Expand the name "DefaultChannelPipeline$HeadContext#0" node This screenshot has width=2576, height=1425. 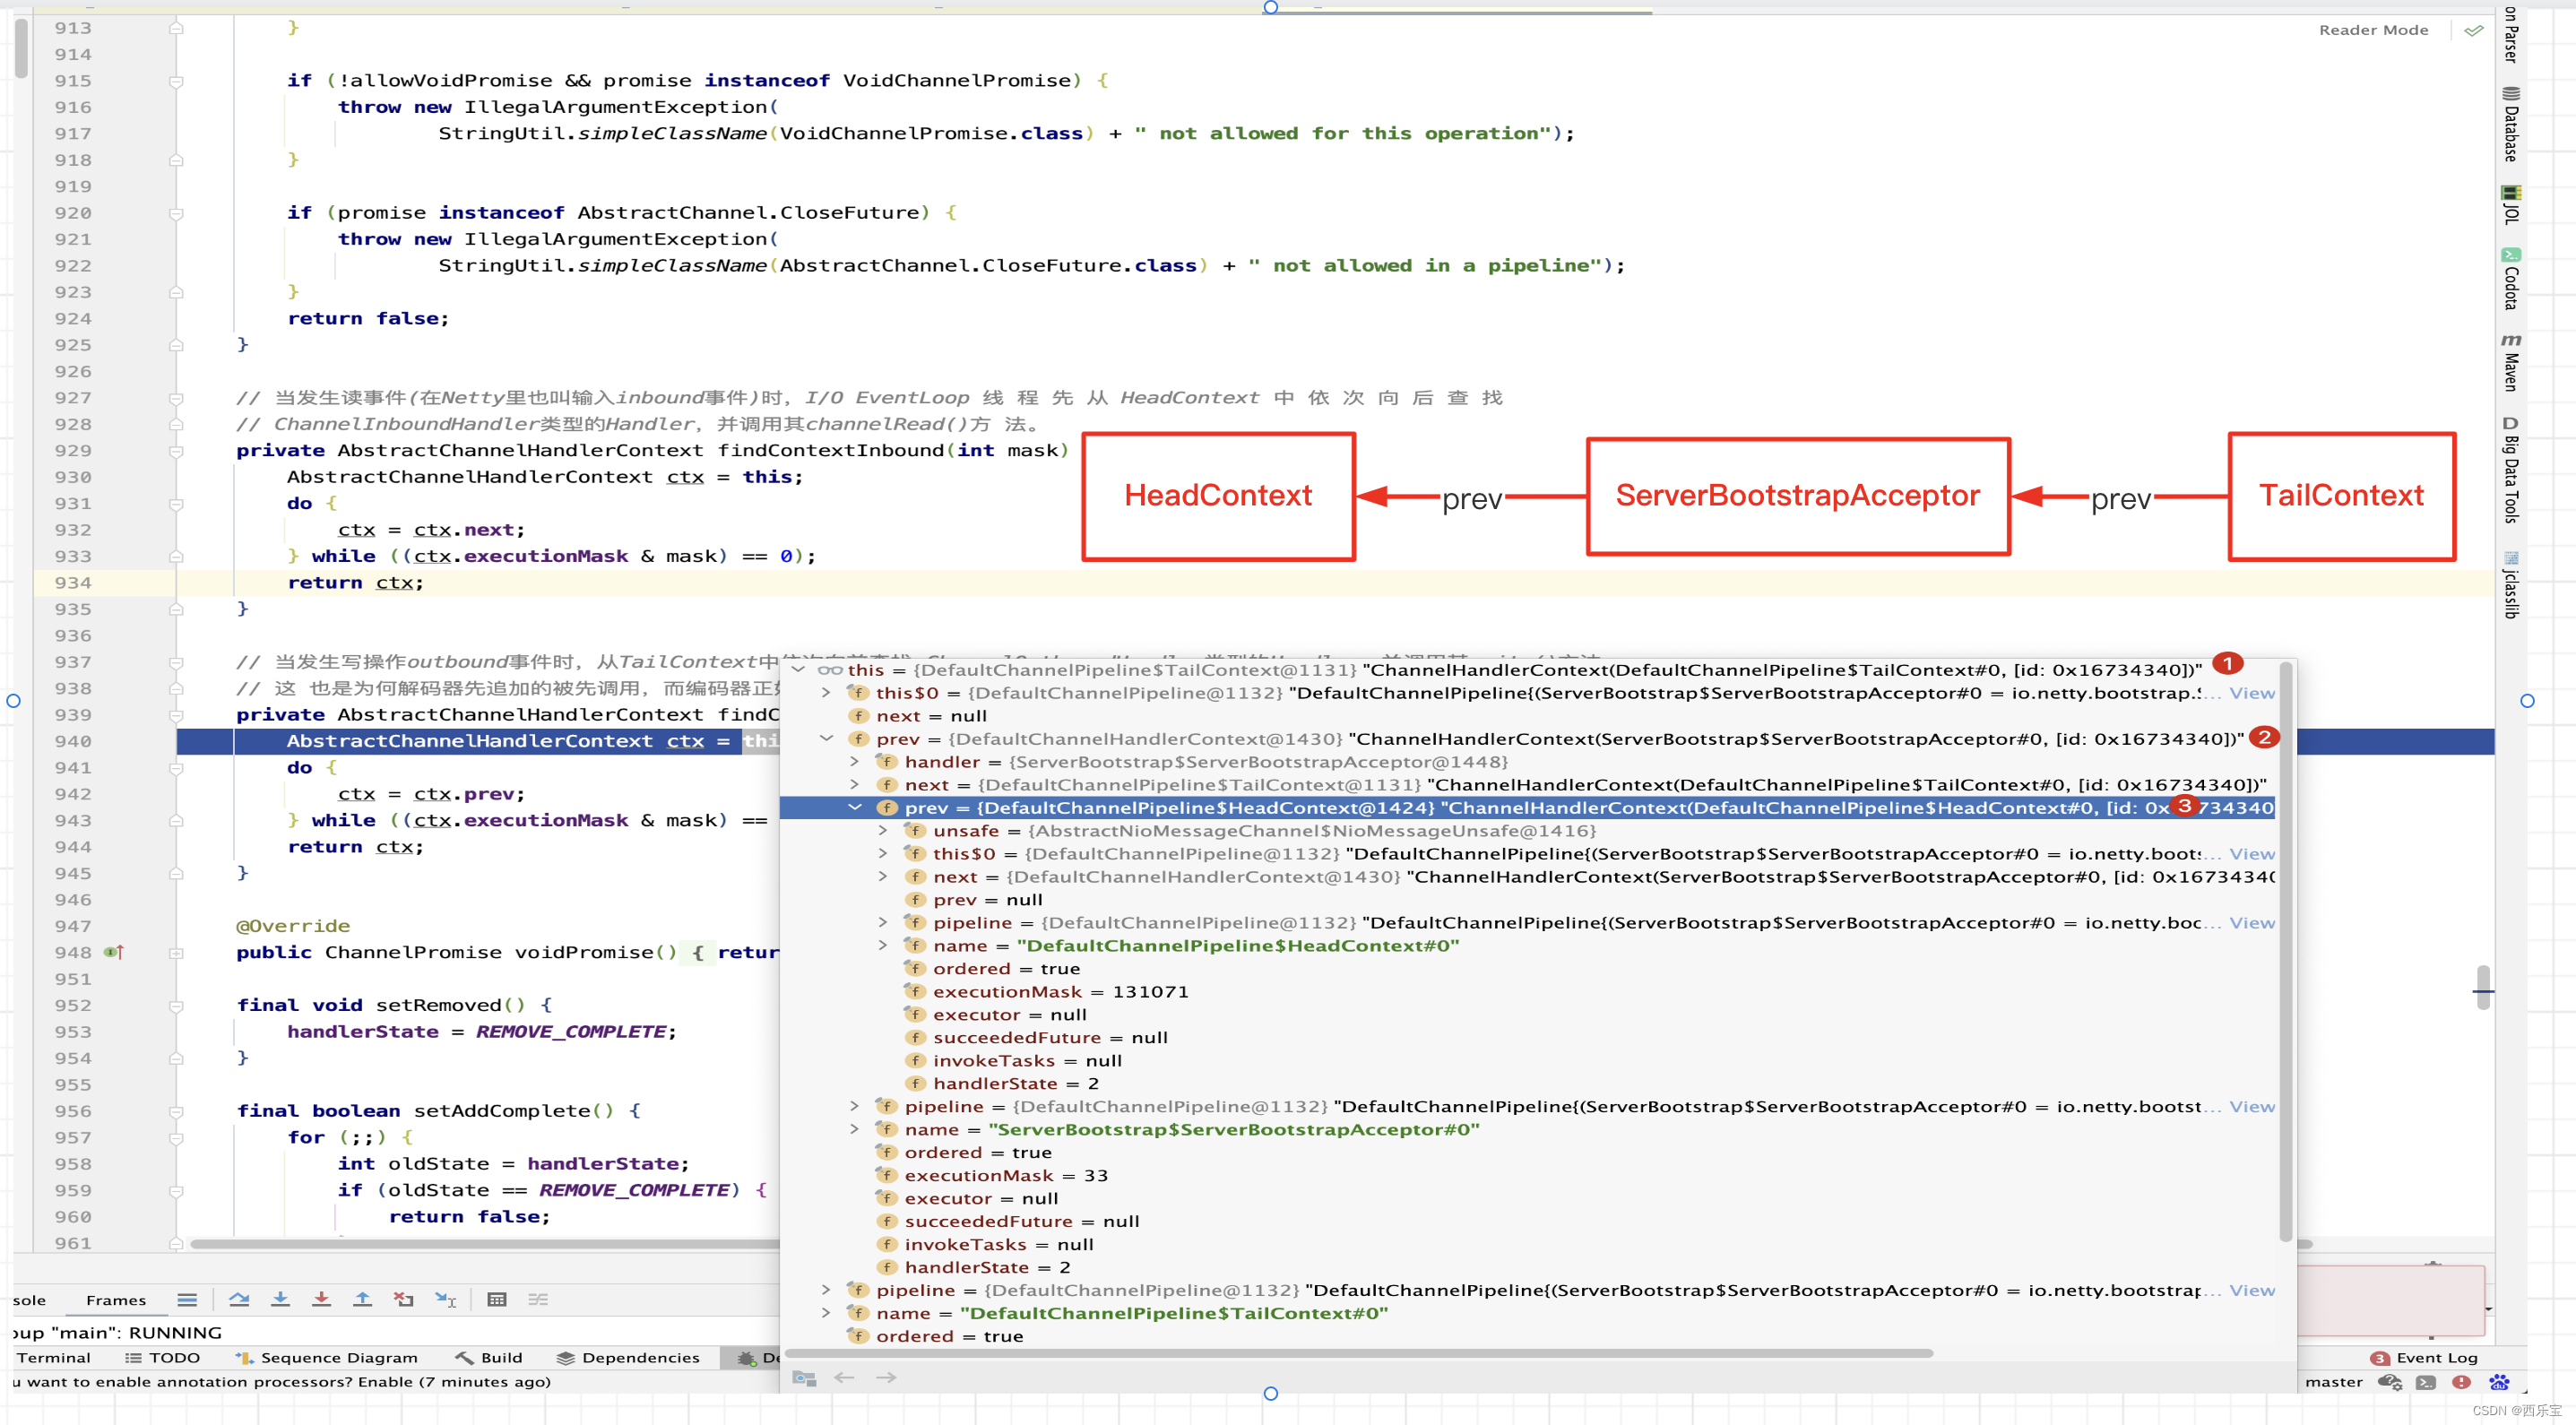tap(882, 945)
